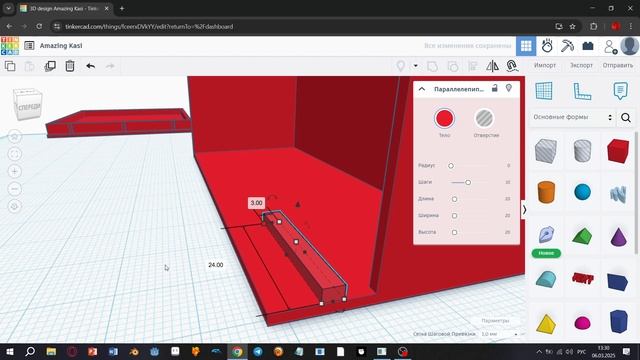Click the Отправить button
Viewport: 640px width, 360px height.
click(618, 65)
